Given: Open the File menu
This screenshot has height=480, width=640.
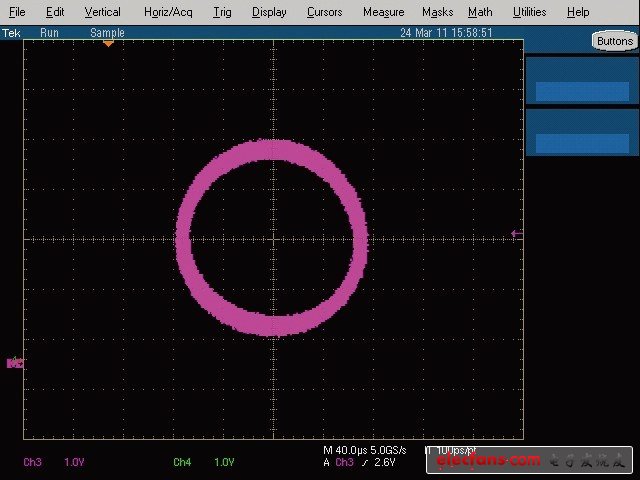Looking at the screenshot, I should tap(17, 12).
